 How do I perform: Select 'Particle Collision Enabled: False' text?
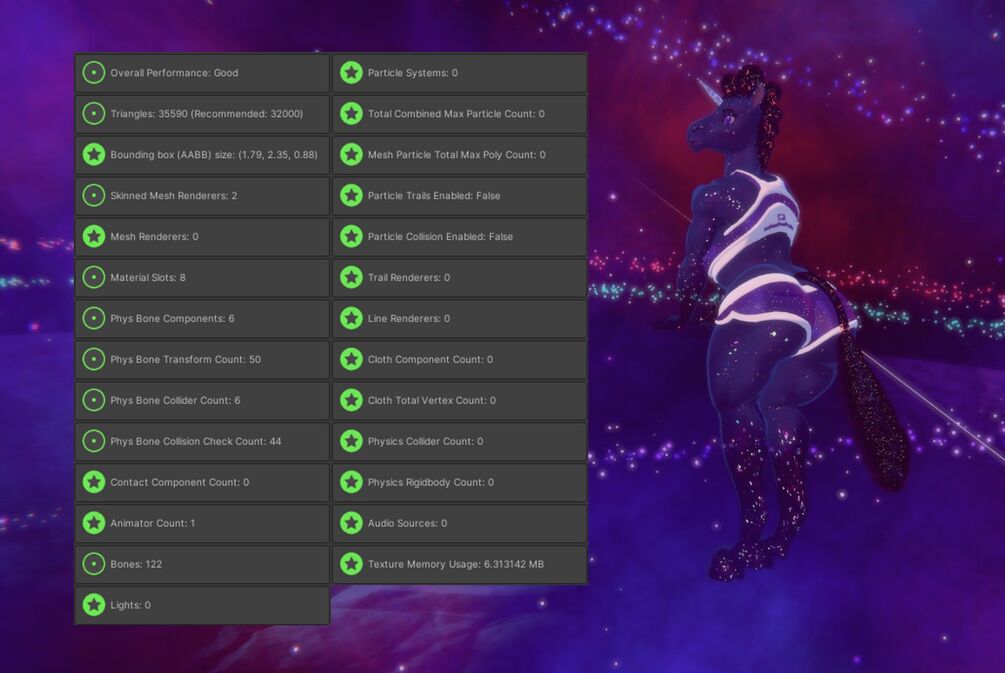(440, 237)
